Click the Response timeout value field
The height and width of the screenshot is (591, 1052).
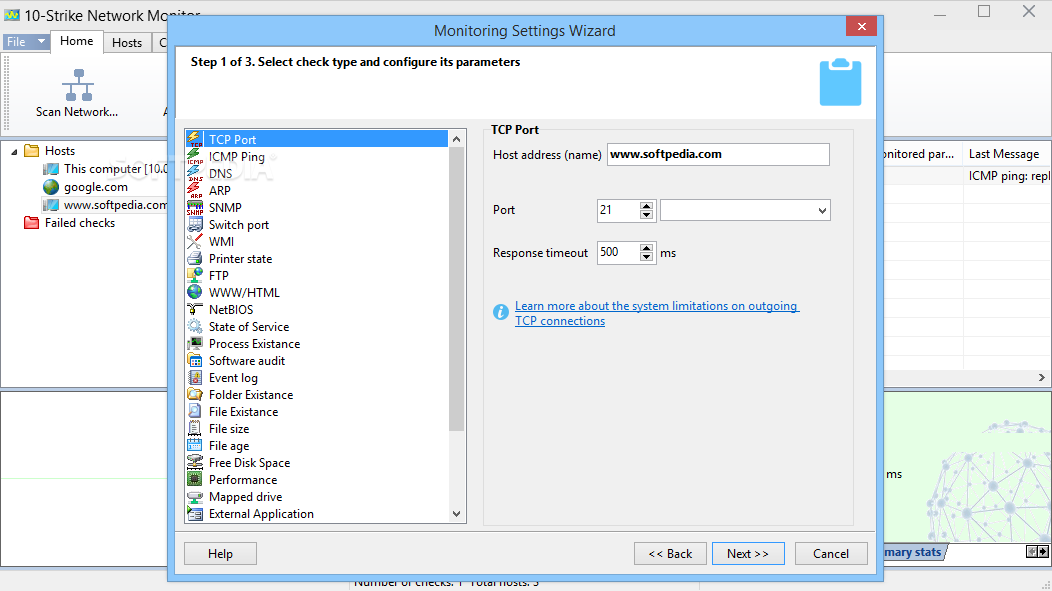point(618,253)
